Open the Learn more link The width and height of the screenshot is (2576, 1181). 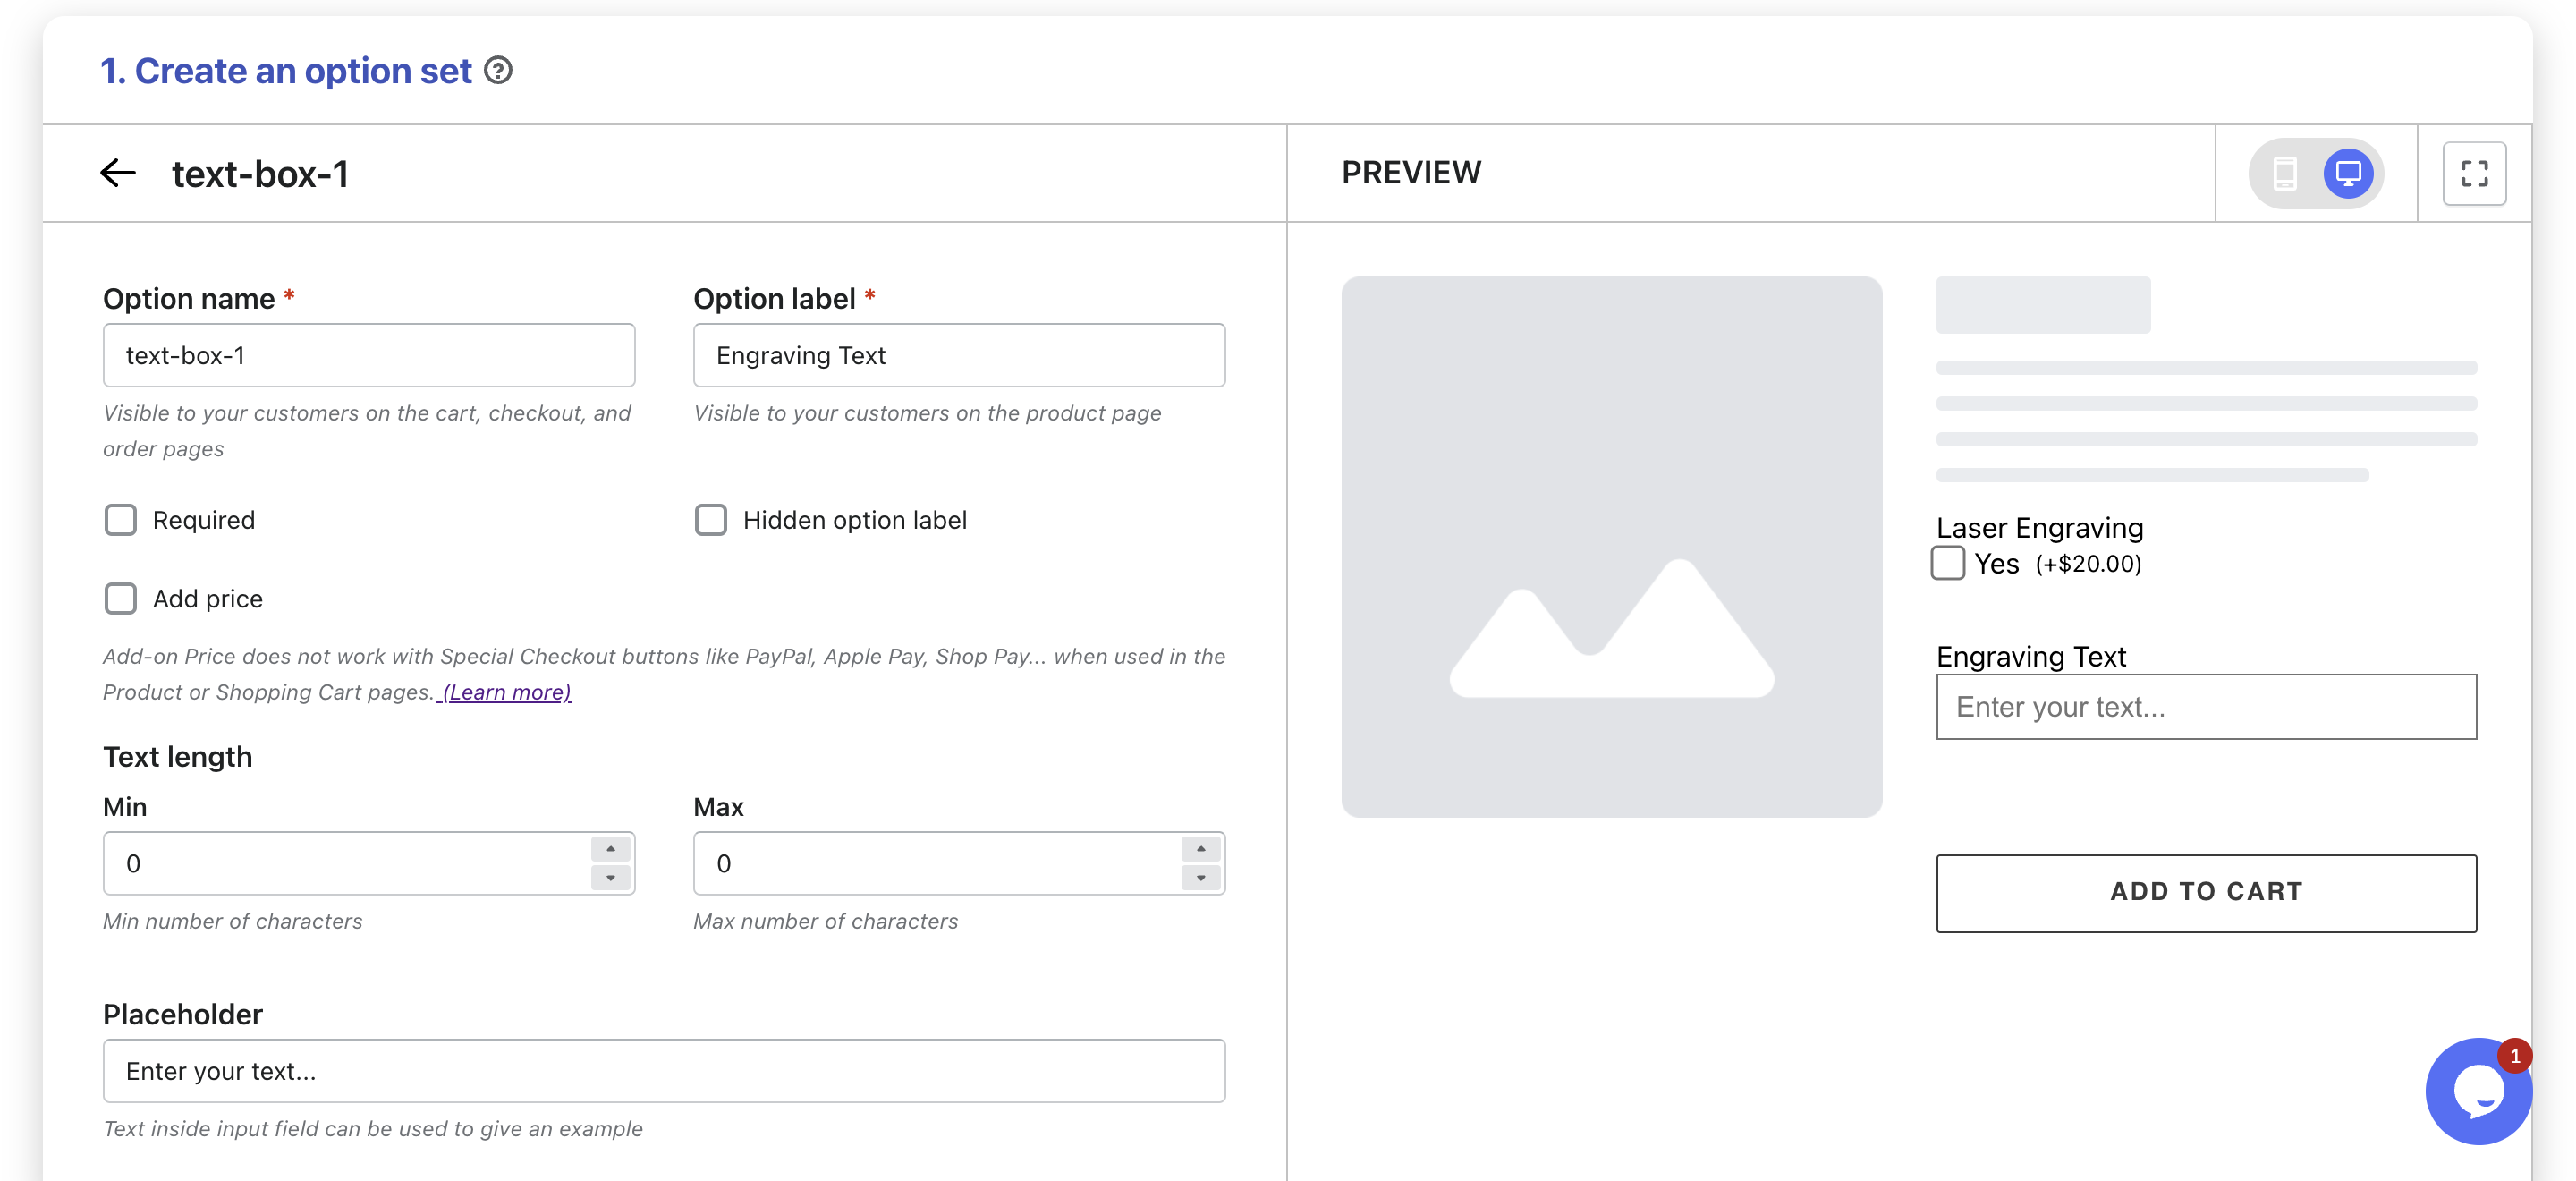pyautogui.click(x=506, y=692)
